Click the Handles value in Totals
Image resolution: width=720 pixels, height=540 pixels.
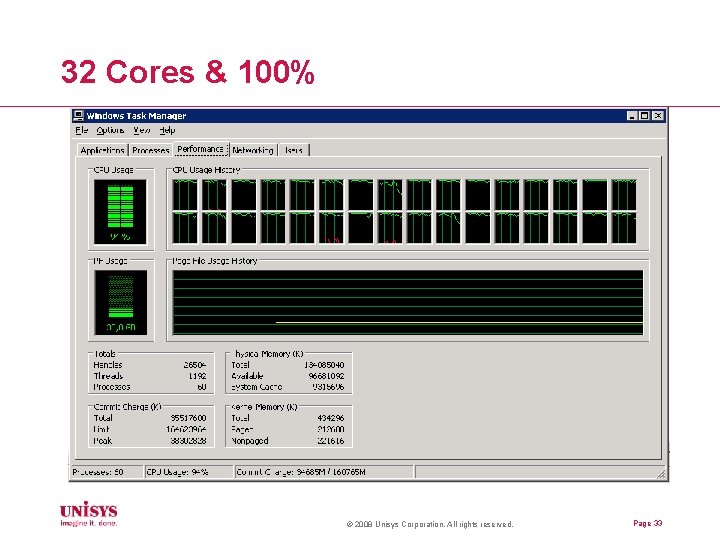(195, 365)
